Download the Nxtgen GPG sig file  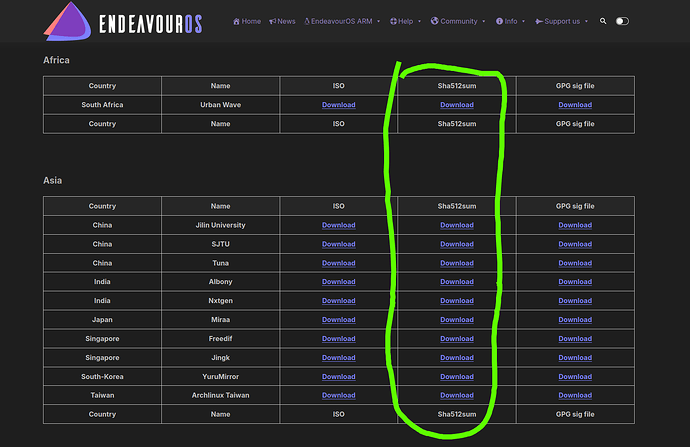575,300
